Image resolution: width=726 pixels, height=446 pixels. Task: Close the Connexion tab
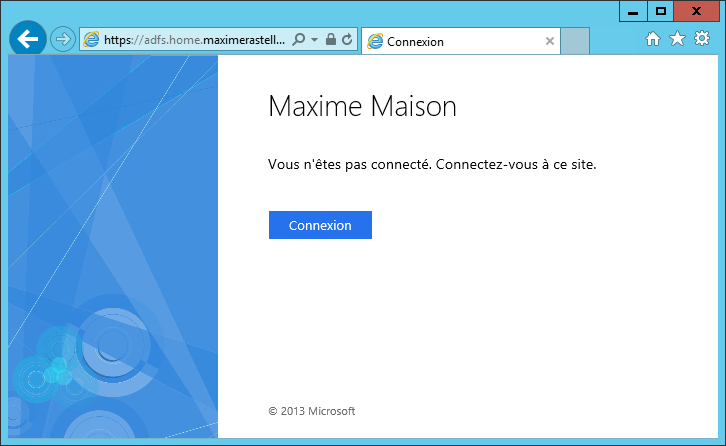point(550,41)
